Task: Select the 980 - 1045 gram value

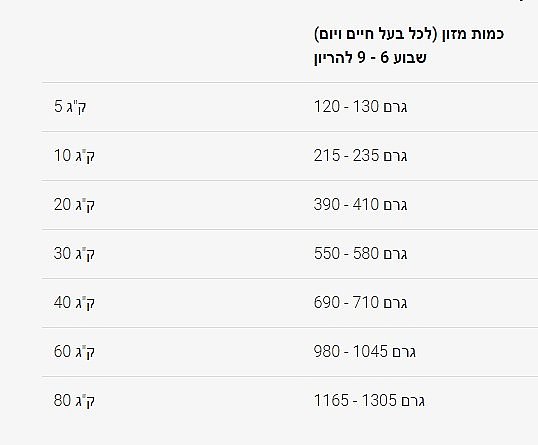Action: pyautogui.click(x=365, y=352)
